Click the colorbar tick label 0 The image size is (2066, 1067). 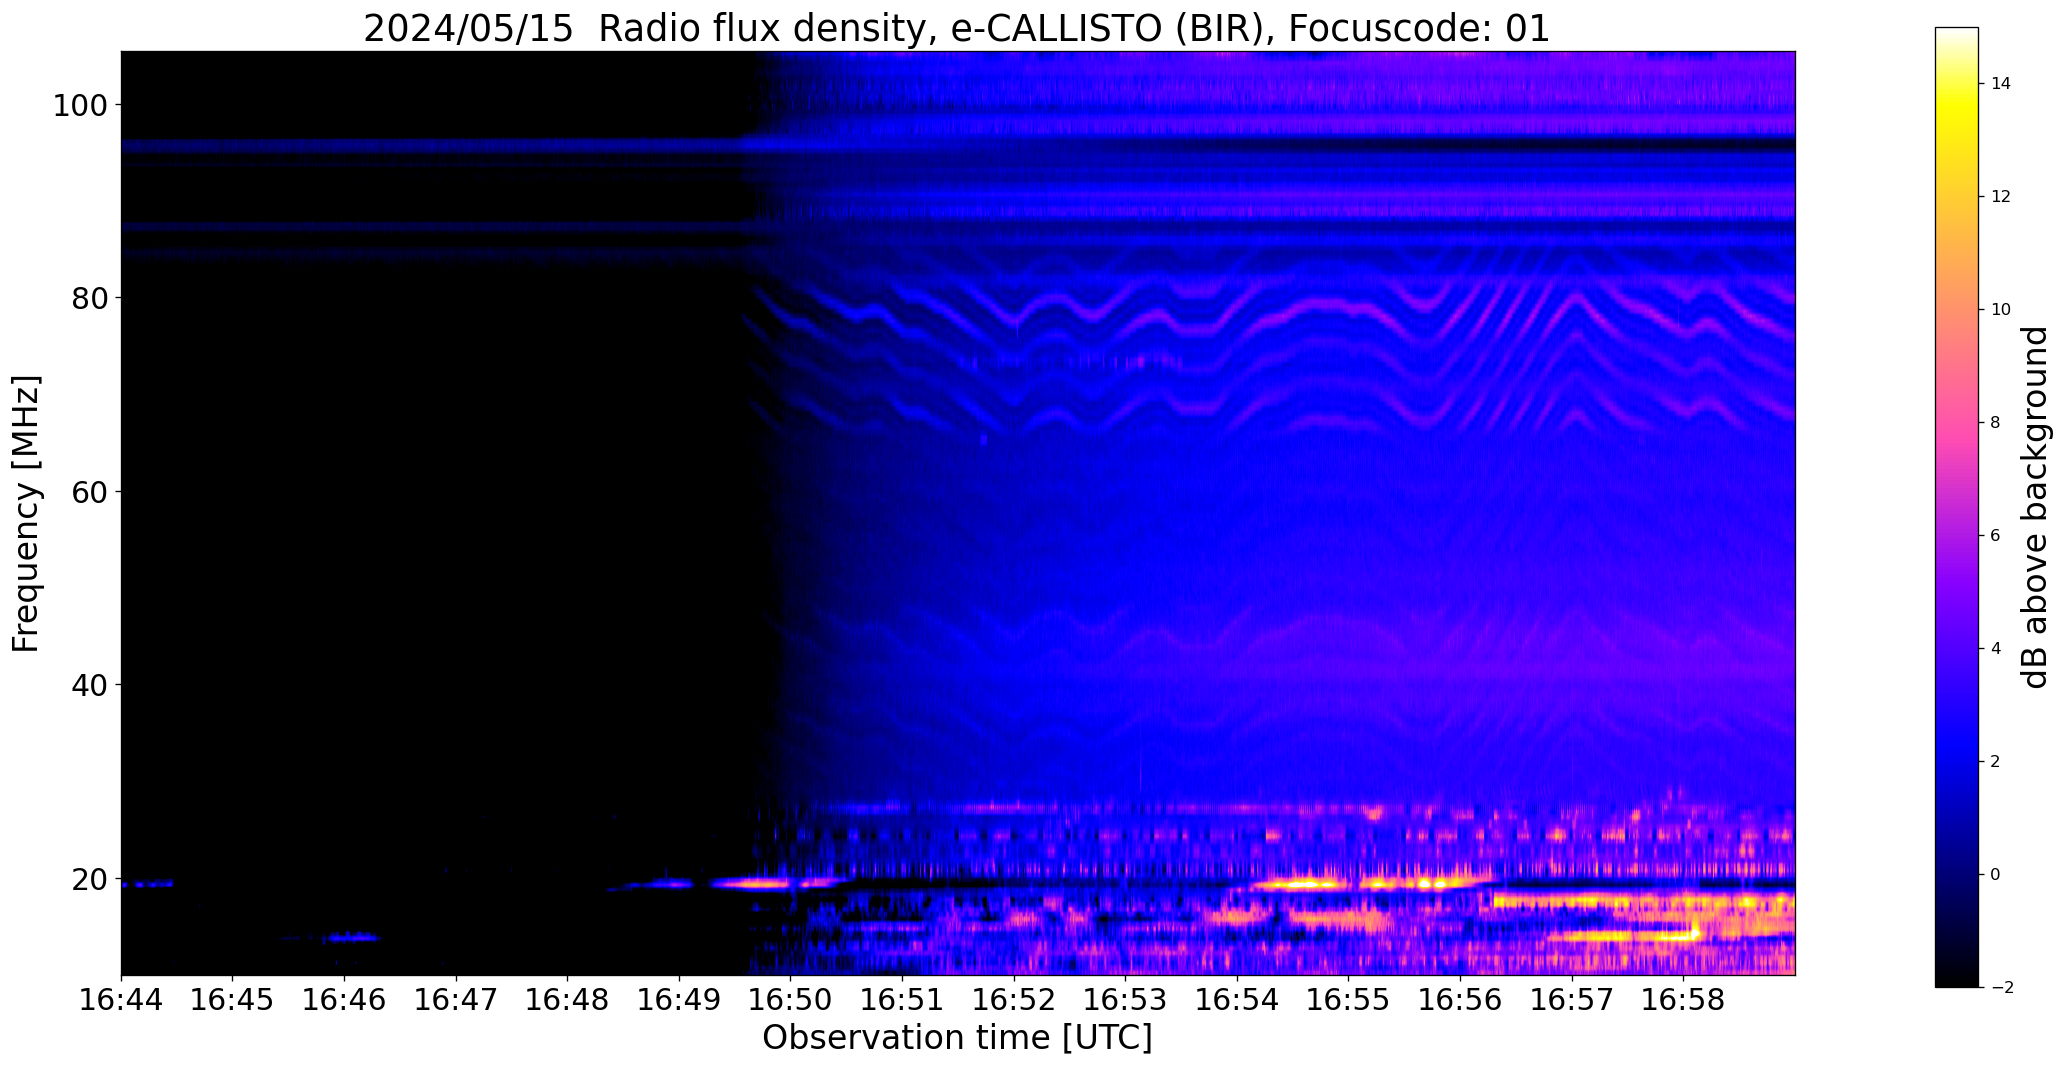coord(1996,874)
